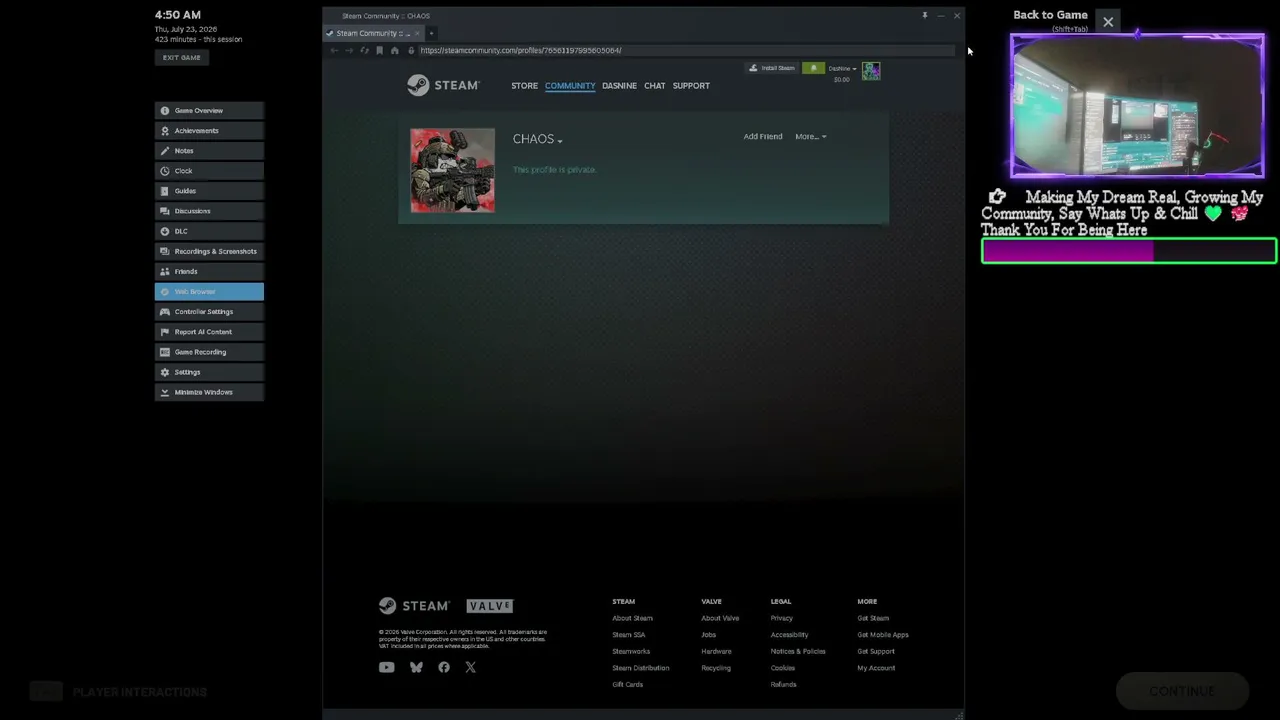This screenshot has width=1280, height=720.
Task: Open Notes in the overlay sidebar
Action: [x=209, y=151]
